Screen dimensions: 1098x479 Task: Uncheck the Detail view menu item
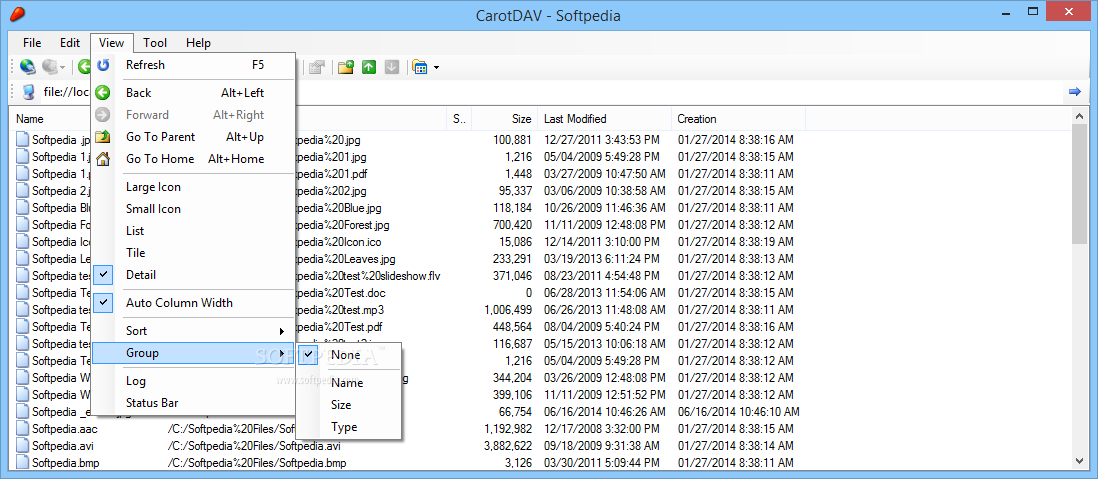(193, 275)
